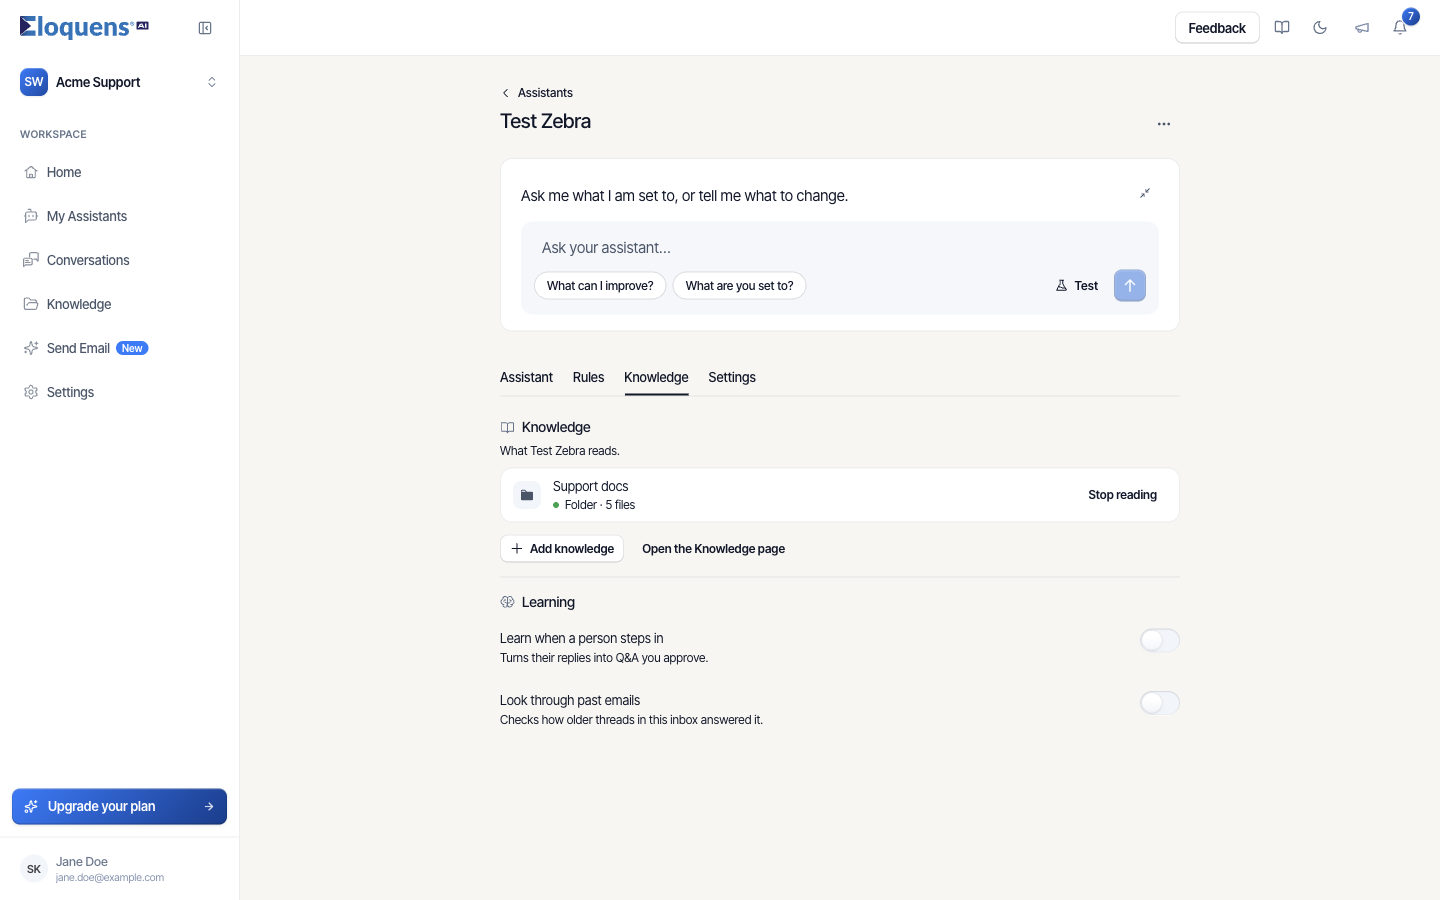This screenshot has height=900, width=1440.
Task: Open notifications bell with 7 badge
Action: click(1400, 28)
